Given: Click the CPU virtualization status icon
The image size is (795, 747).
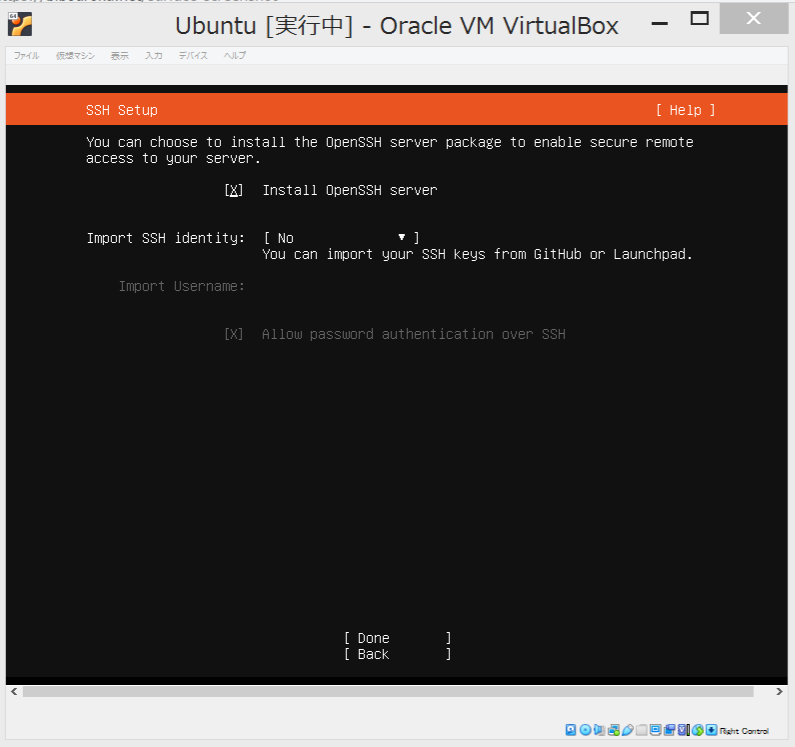Looking at the screenshot, I should coord(684,730).
